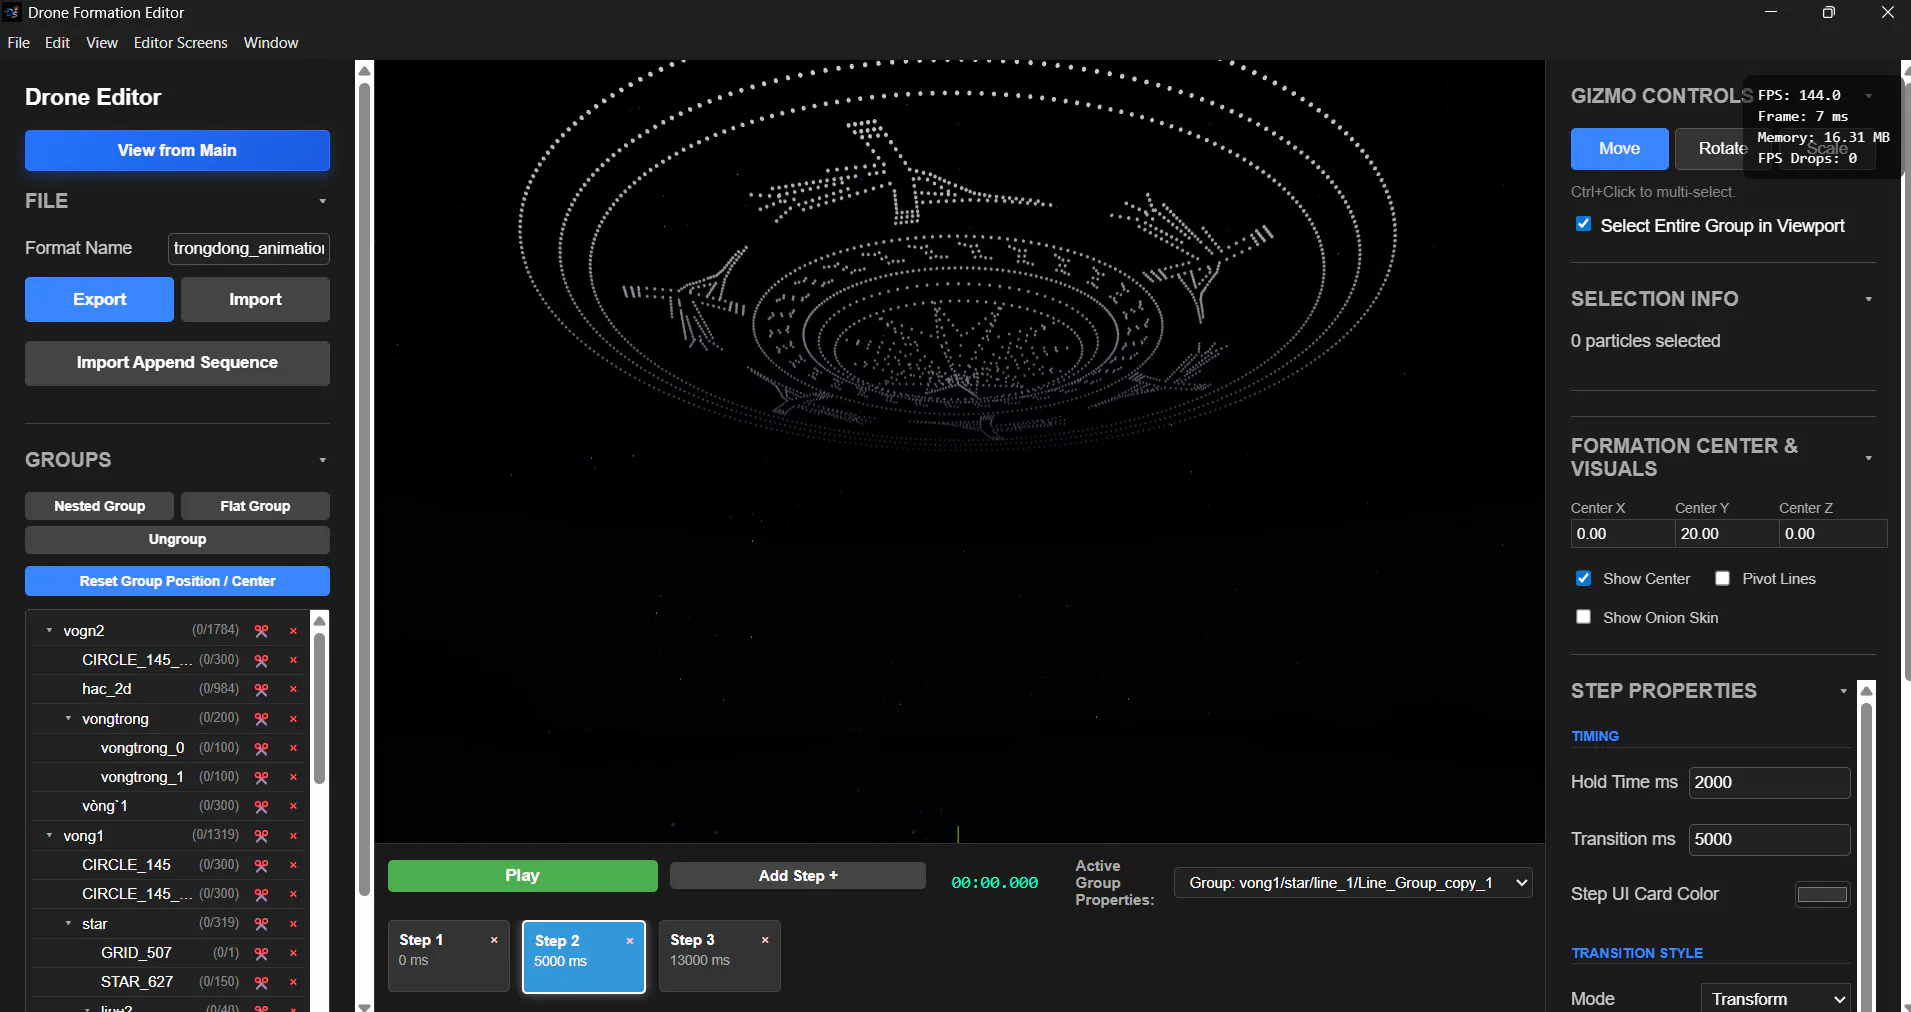This screenshot has width=1911, height=1012.
Task: Click the Export button
Action: pyautogui.click(x=99, y=299)
